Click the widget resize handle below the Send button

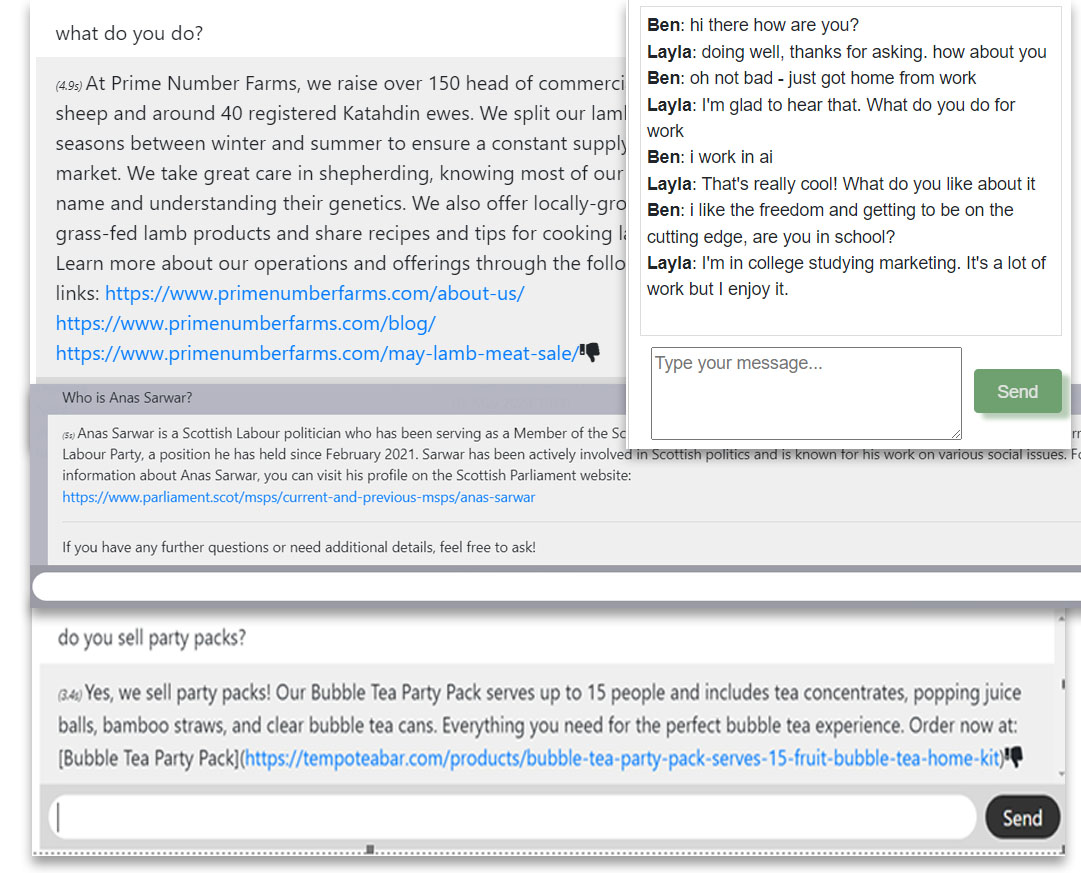pyautogui.click(x=1062, y=850)
